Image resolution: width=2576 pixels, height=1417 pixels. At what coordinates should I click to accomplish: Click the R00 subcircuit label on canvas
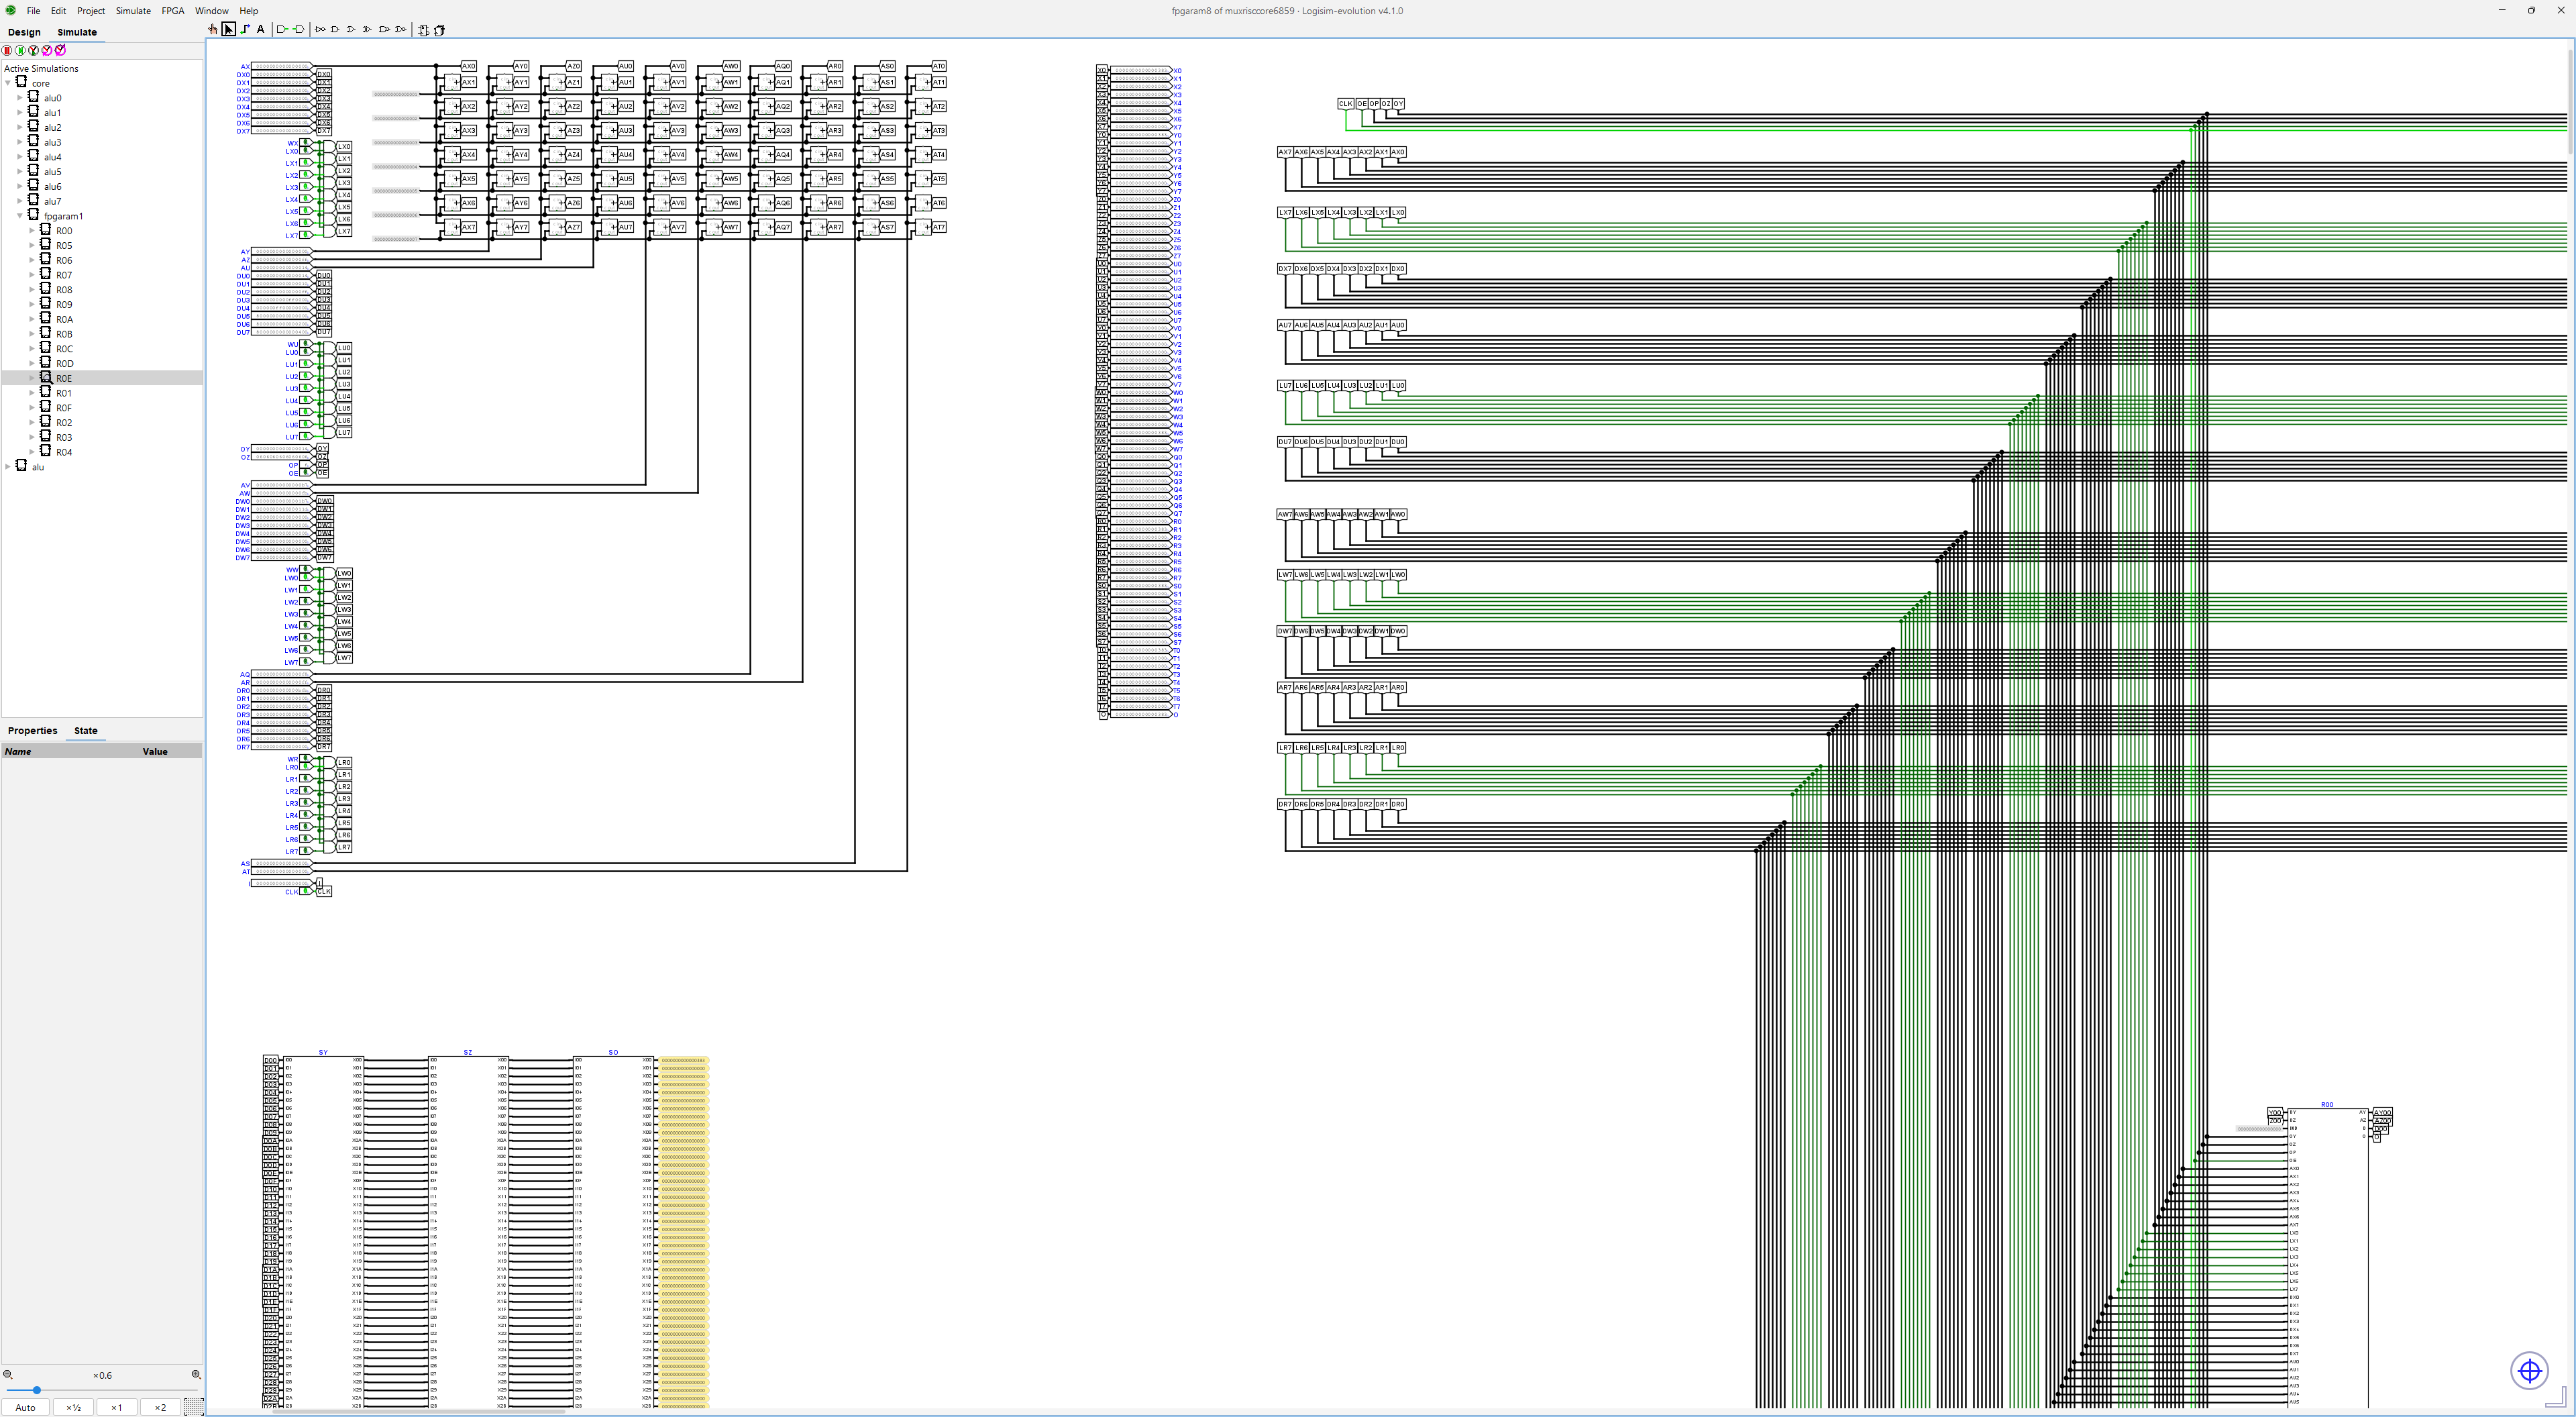pos(2327,1105)
